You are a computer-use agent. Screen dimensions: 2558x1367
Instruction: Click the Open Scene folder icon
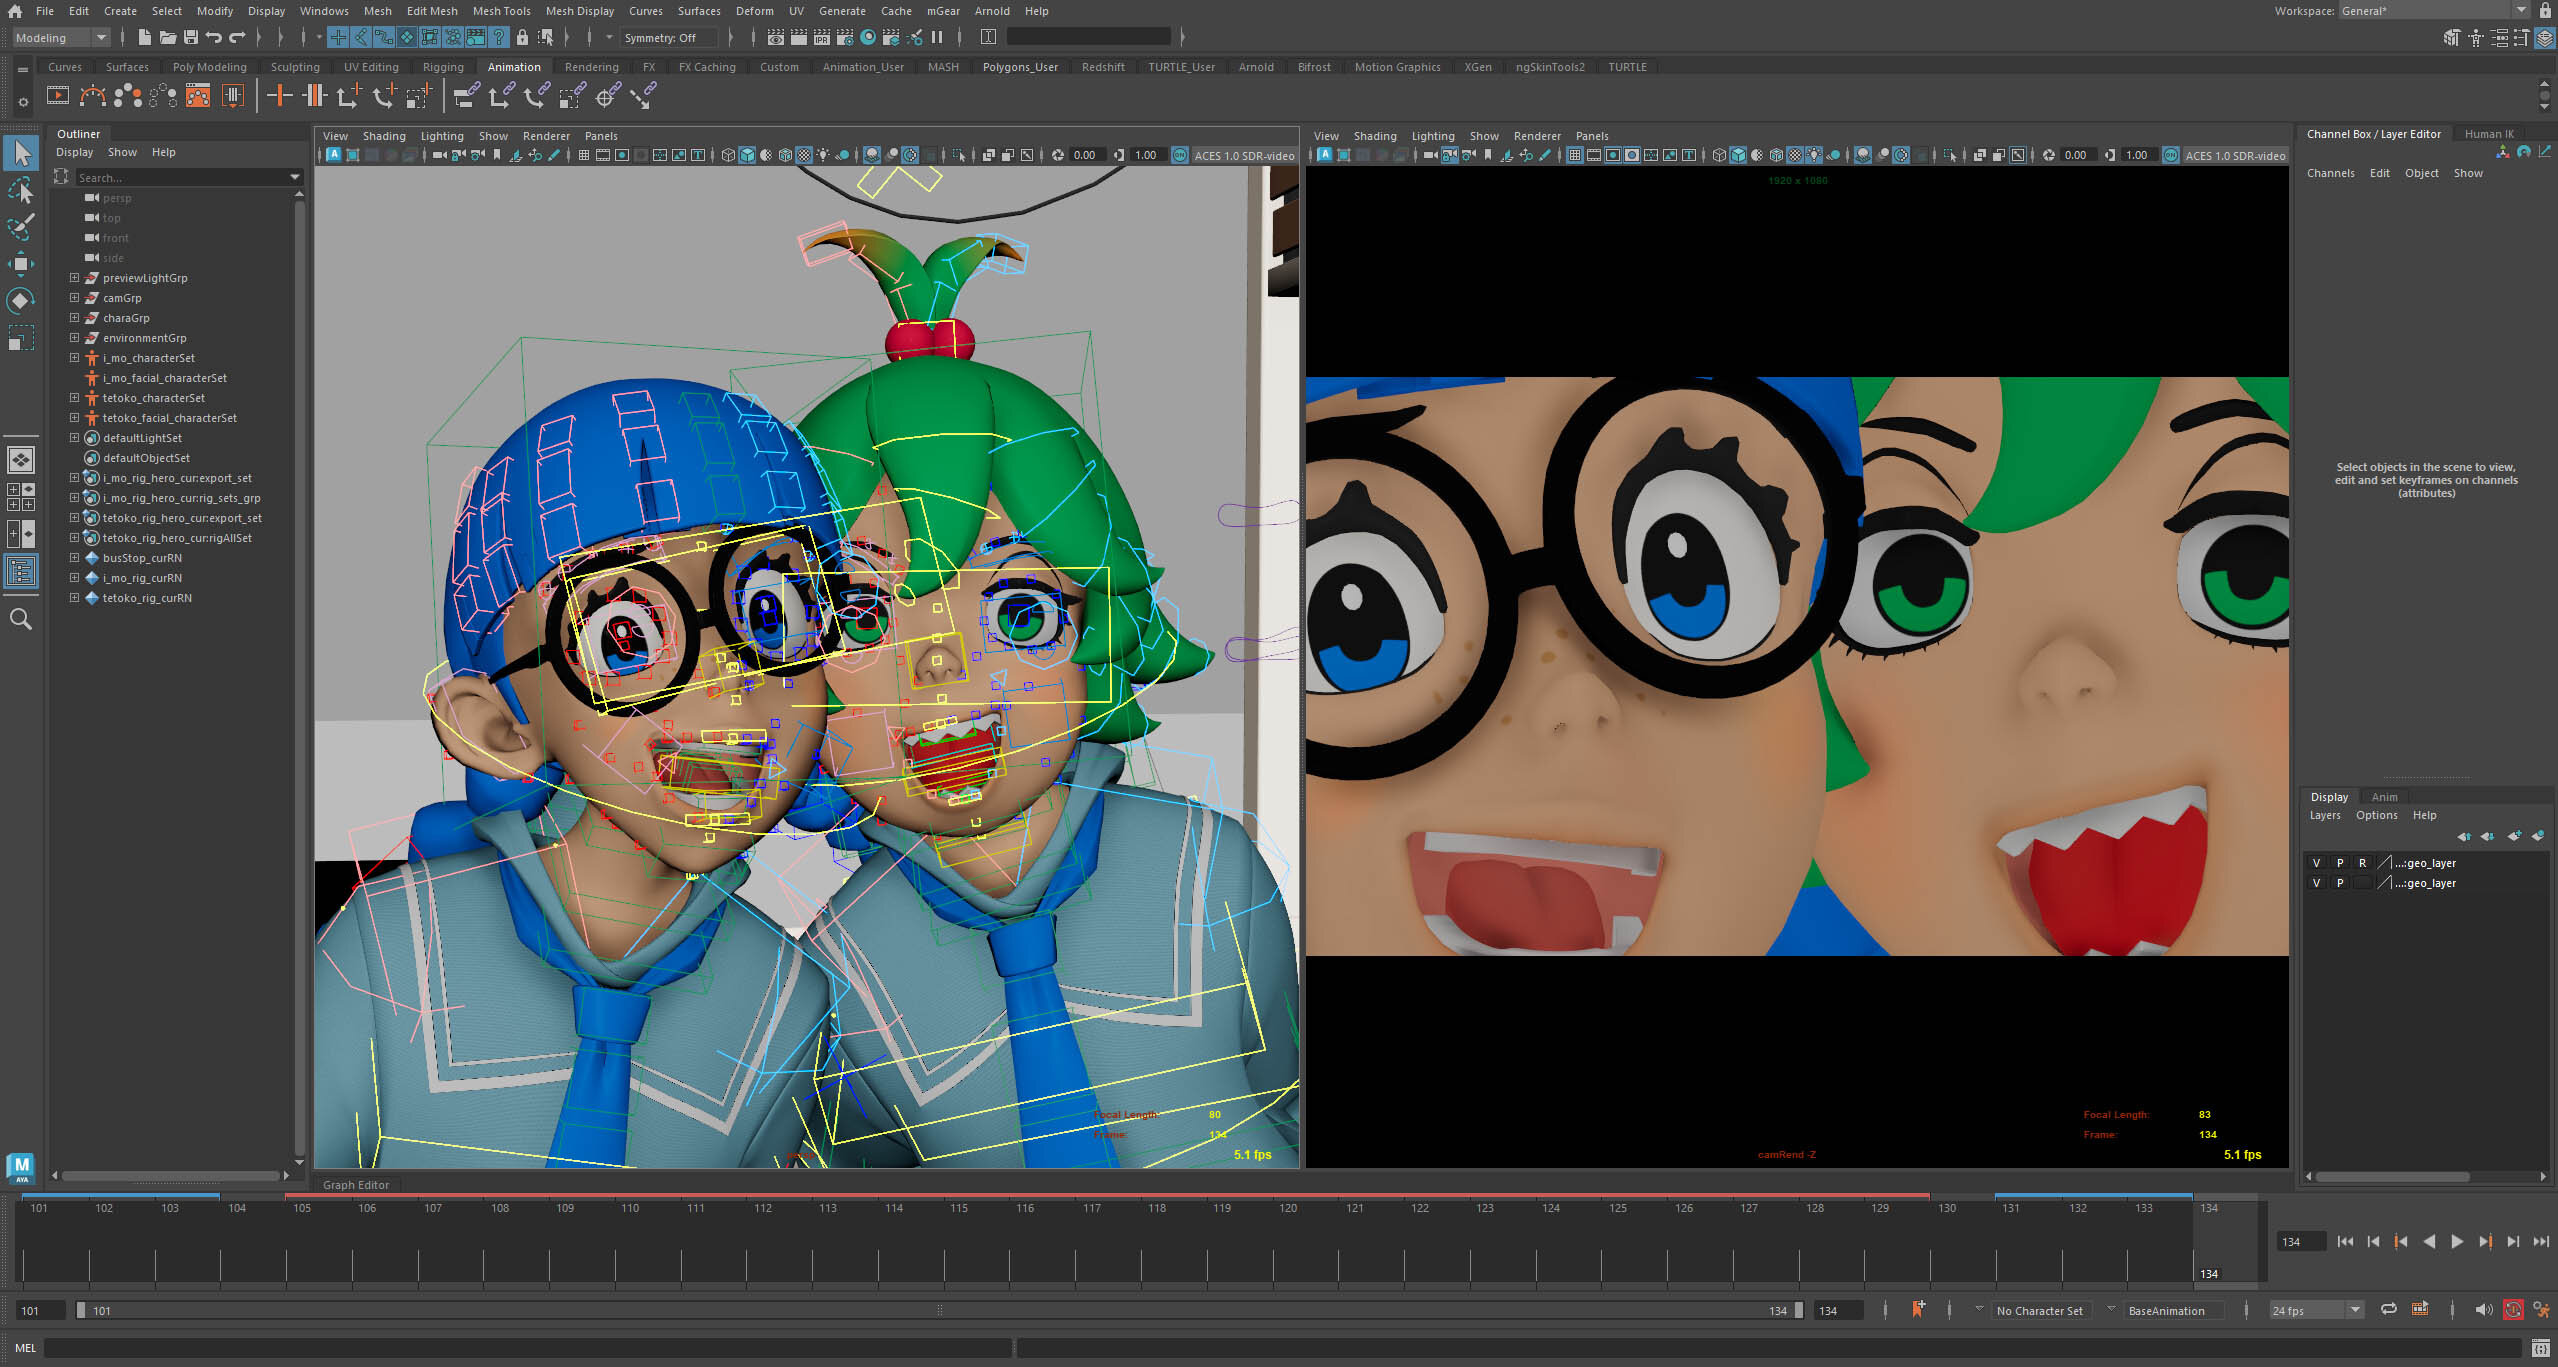pyautogui.click(x=167, y=37)
